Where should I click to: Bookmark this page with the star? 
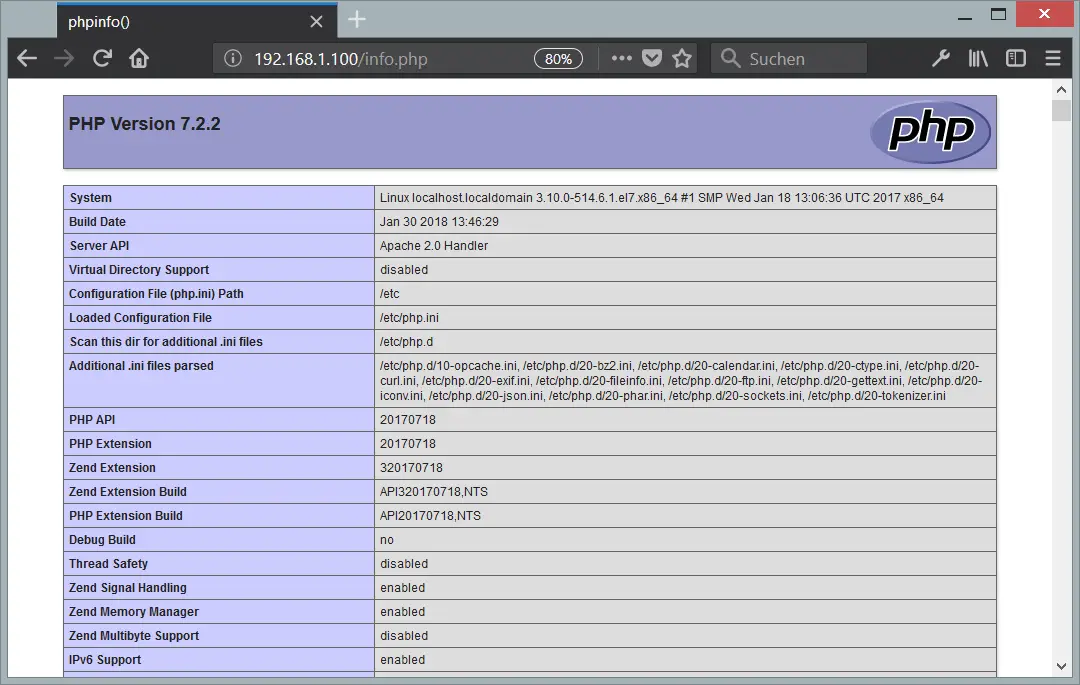point(682,59)
